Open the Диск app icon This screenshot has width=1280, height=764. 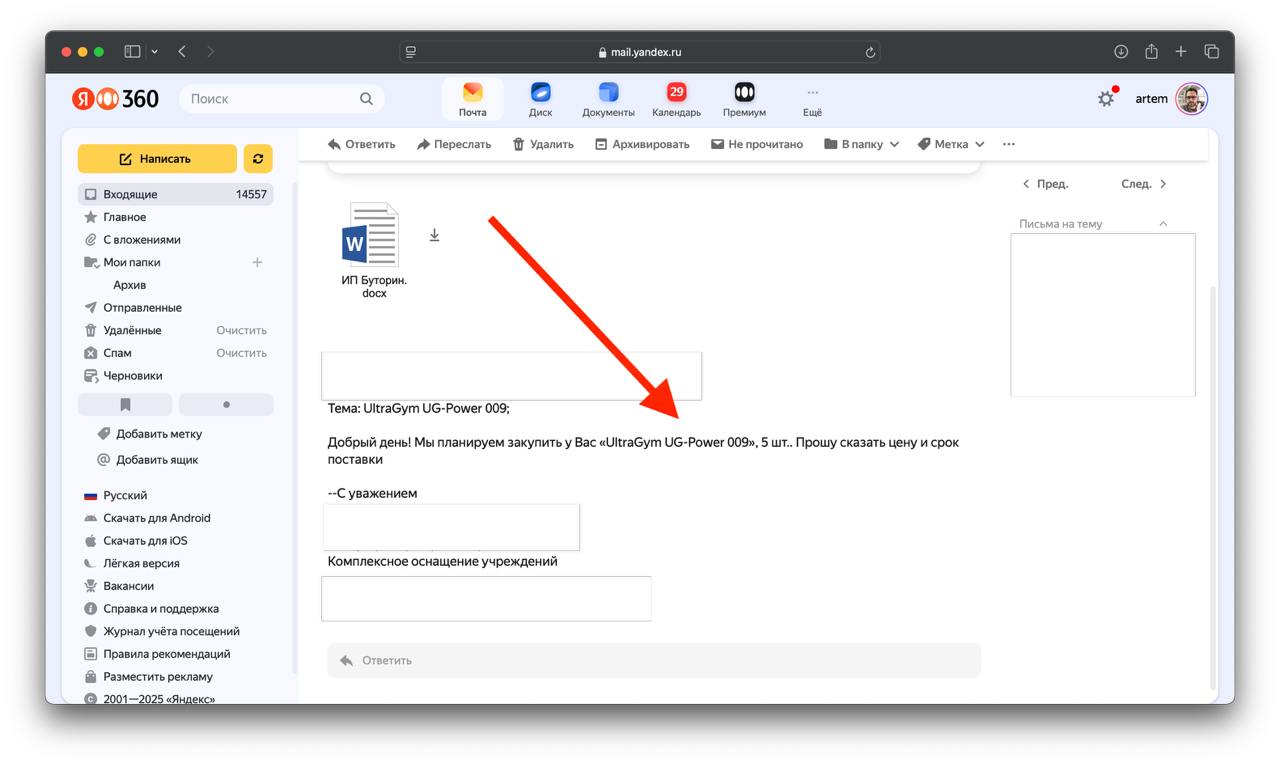point(540,99)
